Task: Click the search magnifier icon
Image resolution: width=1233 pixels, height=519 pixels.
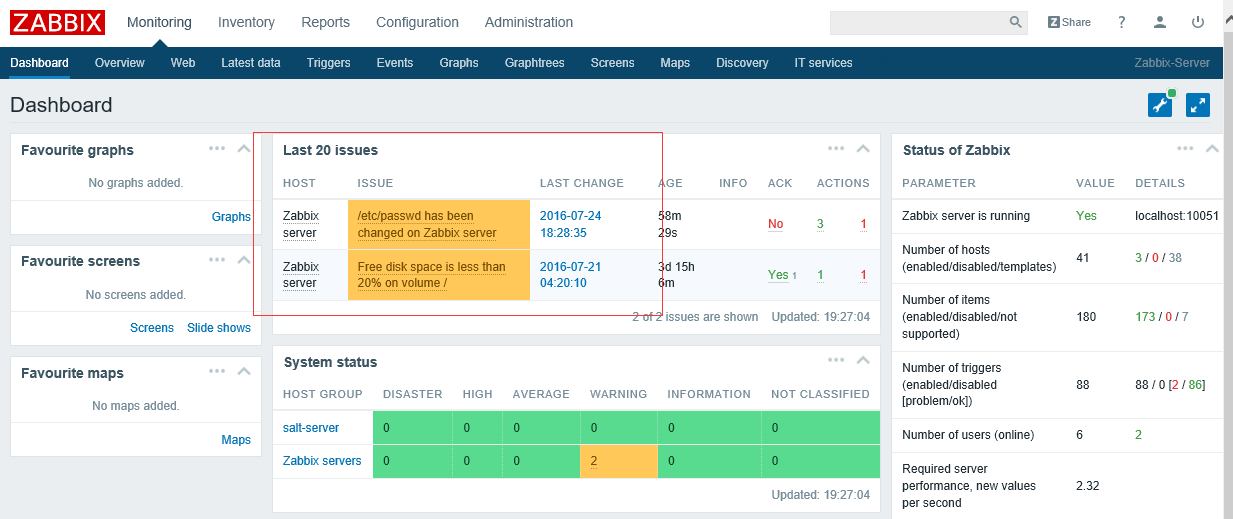Action: pos(1015,22)
